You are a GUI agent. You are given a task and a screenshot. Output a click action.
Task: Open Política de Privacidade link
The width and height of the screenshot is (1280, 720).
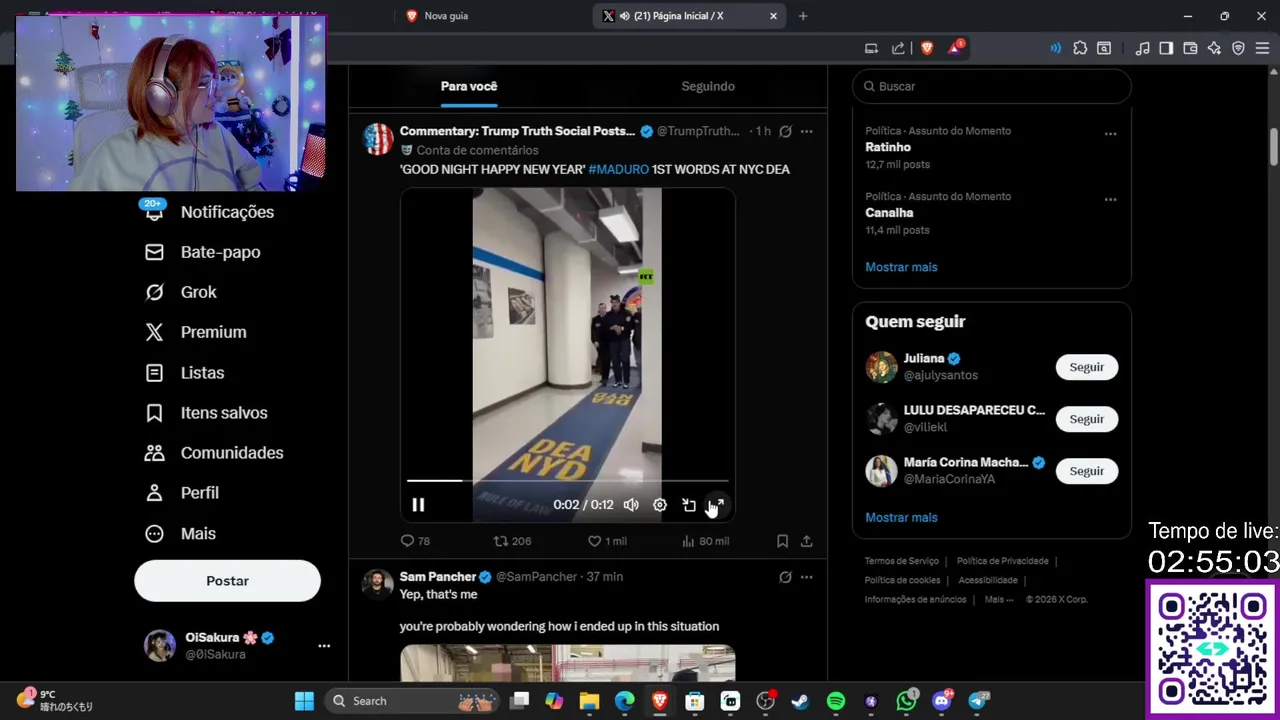click(x=1002, y=561)
